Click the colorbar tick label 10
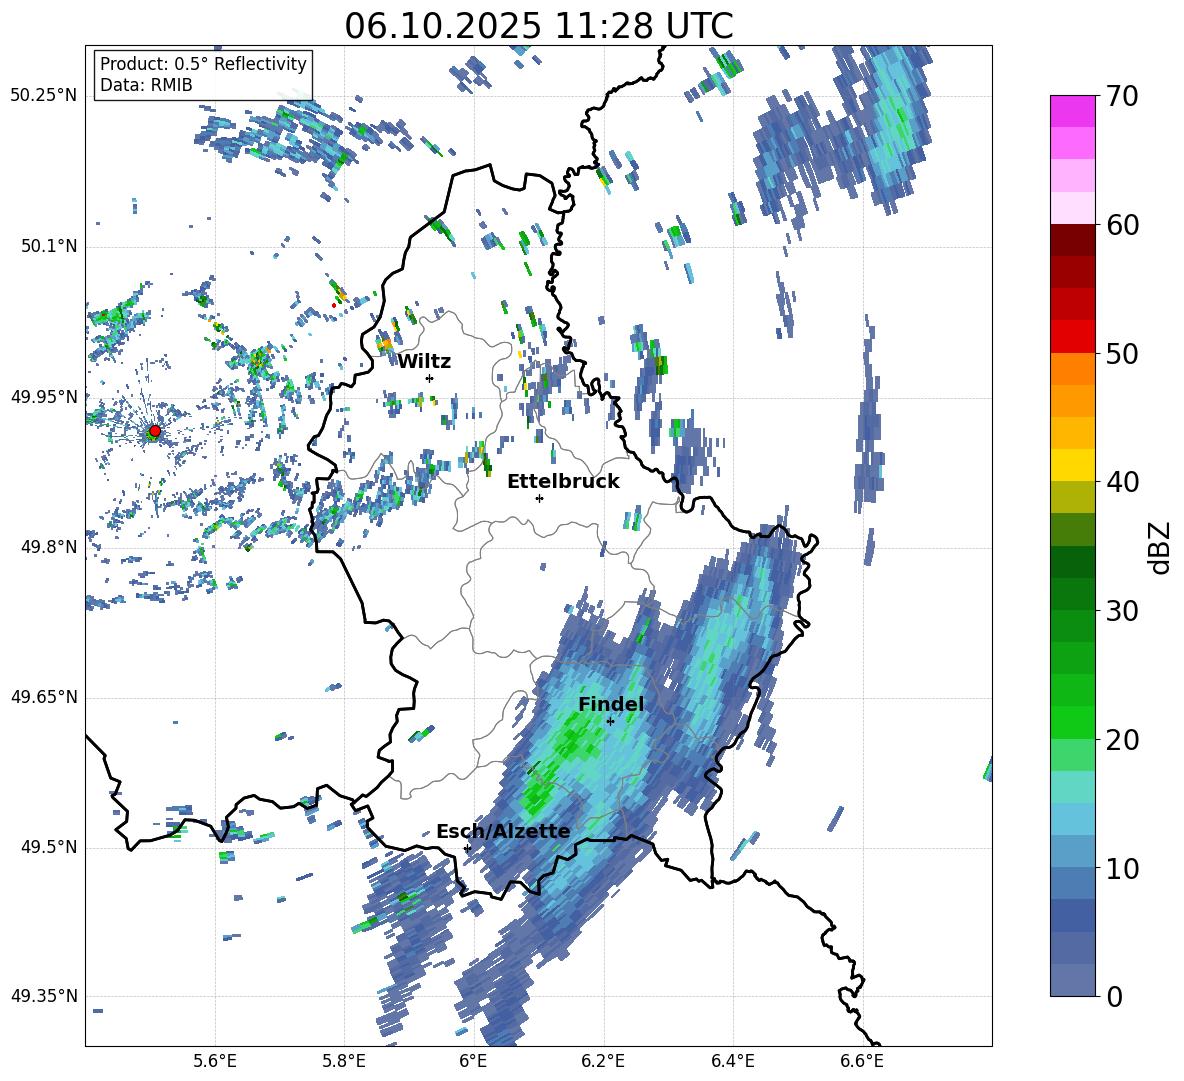Image resolution: width=1184 pixels, height=1081 pixels. pyautogui.click(x=1122, y=868)
